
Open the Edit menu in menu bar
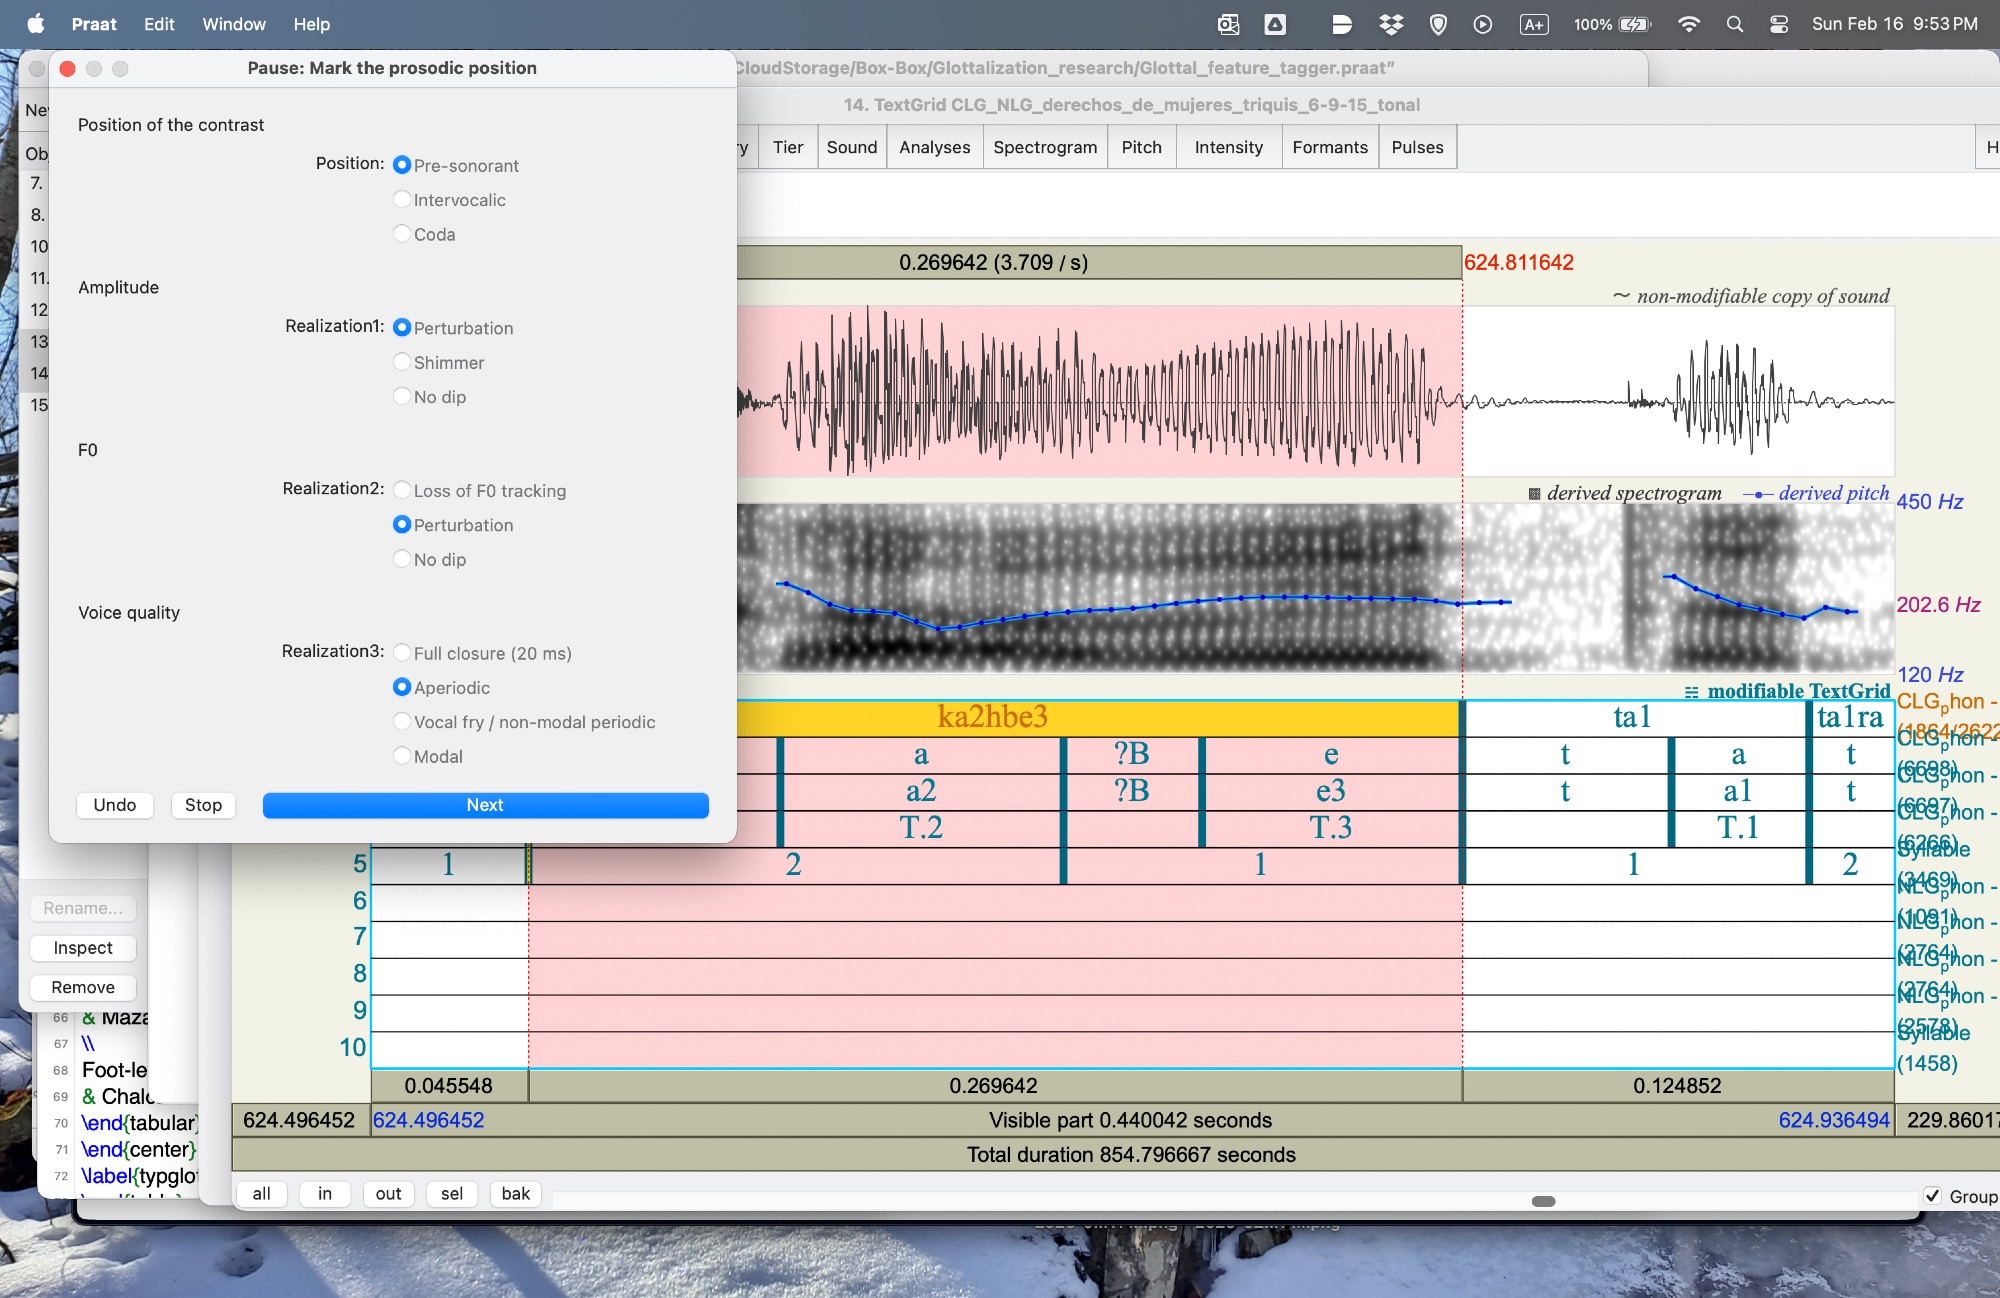coord(159,24)
